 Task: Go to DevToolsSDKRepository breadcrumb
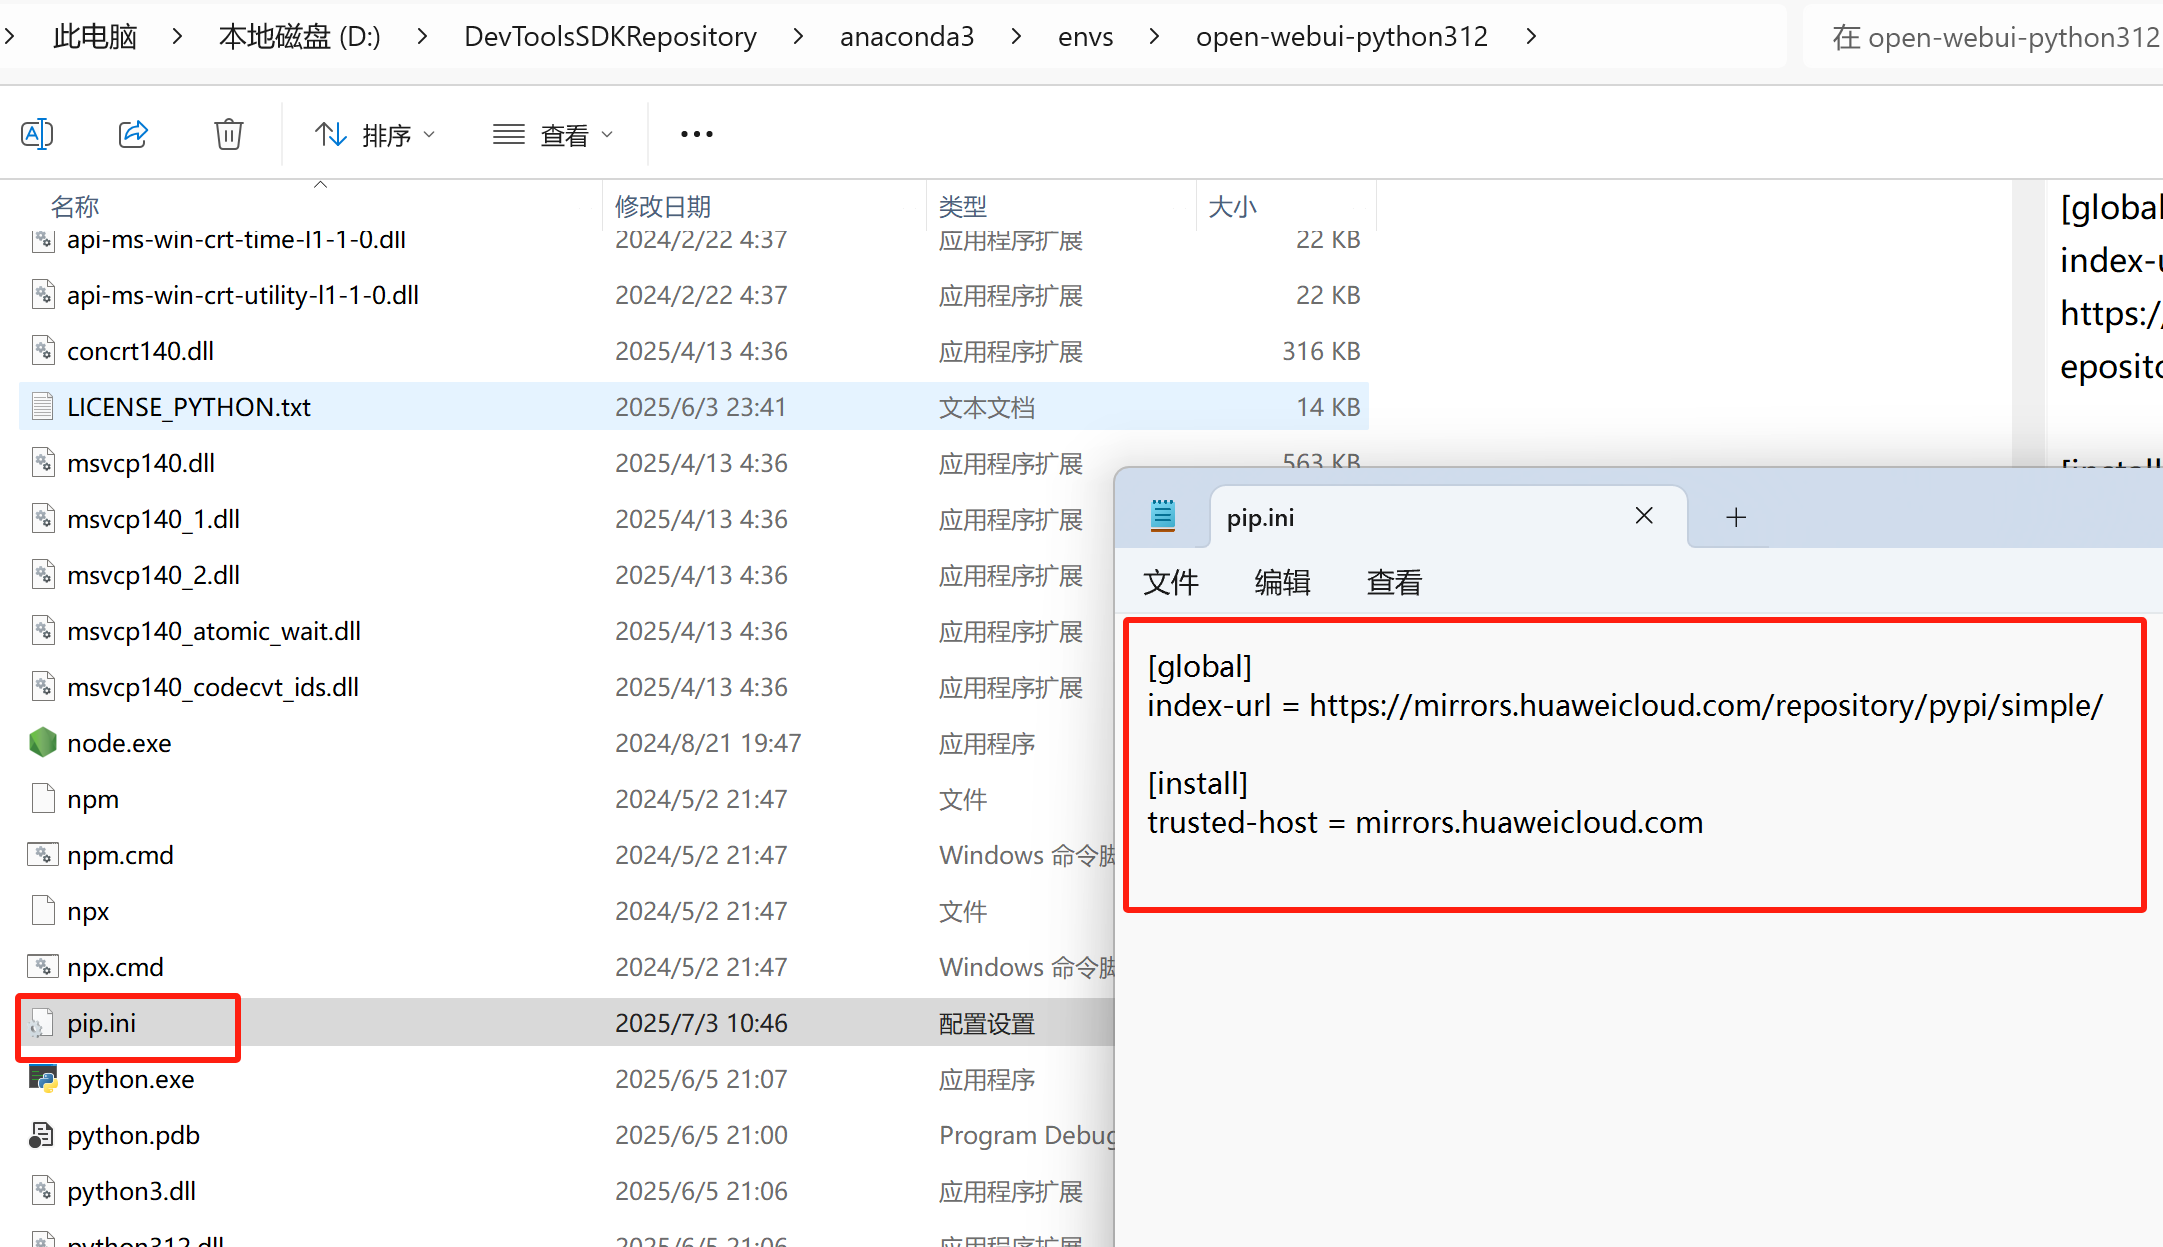click(x=610, y=36)
